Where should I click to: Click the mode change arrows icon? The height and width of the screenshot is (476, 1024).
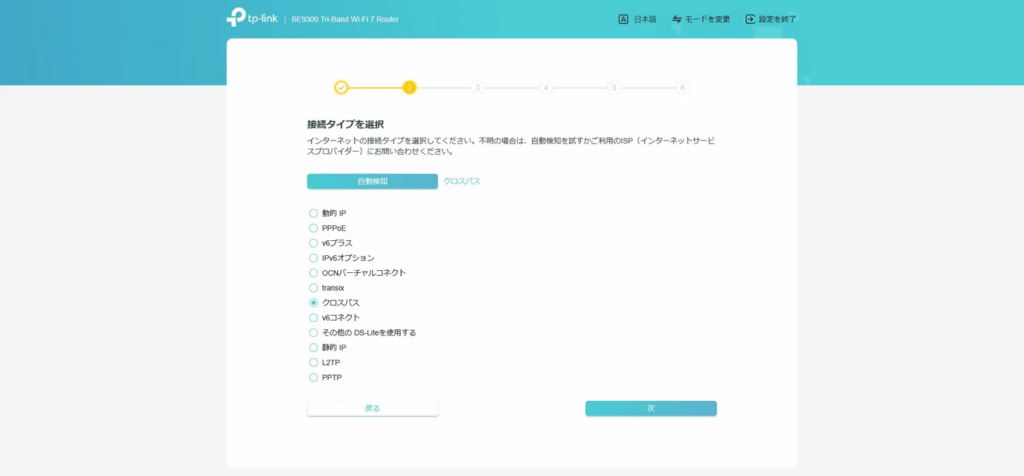tap(677, 19)
